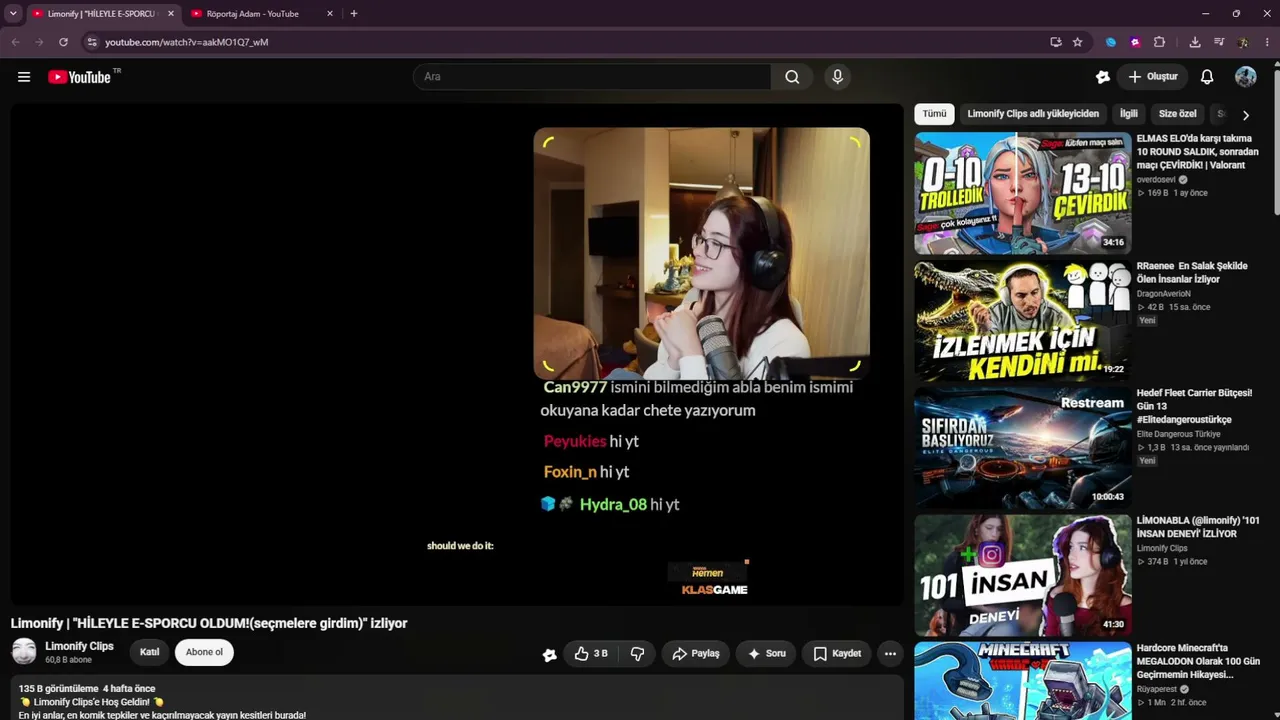The width and height of the screenshot is (1280, 720).
Task: Open the tab search dropdown arrow
Action: [13, 14]
